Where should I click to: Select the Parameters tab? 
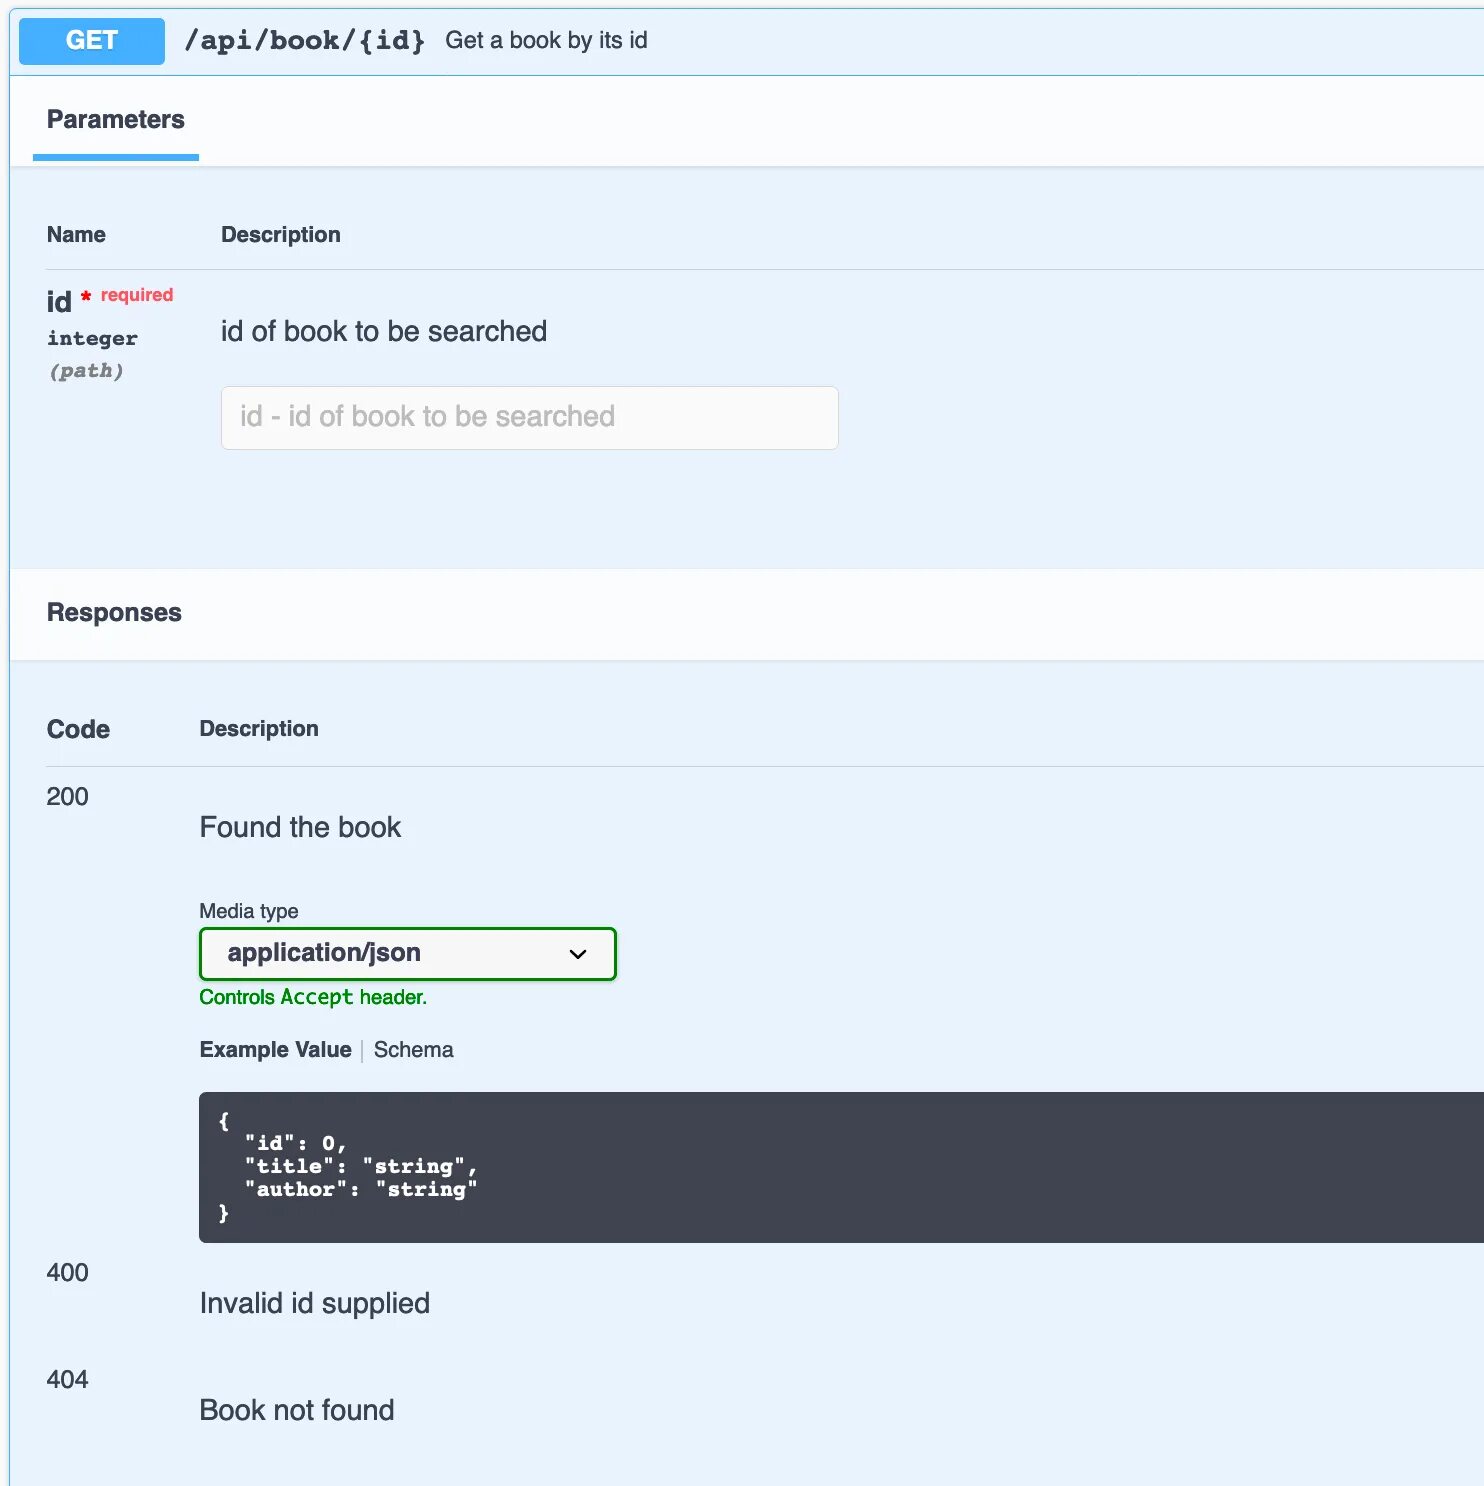coord(116,120)
